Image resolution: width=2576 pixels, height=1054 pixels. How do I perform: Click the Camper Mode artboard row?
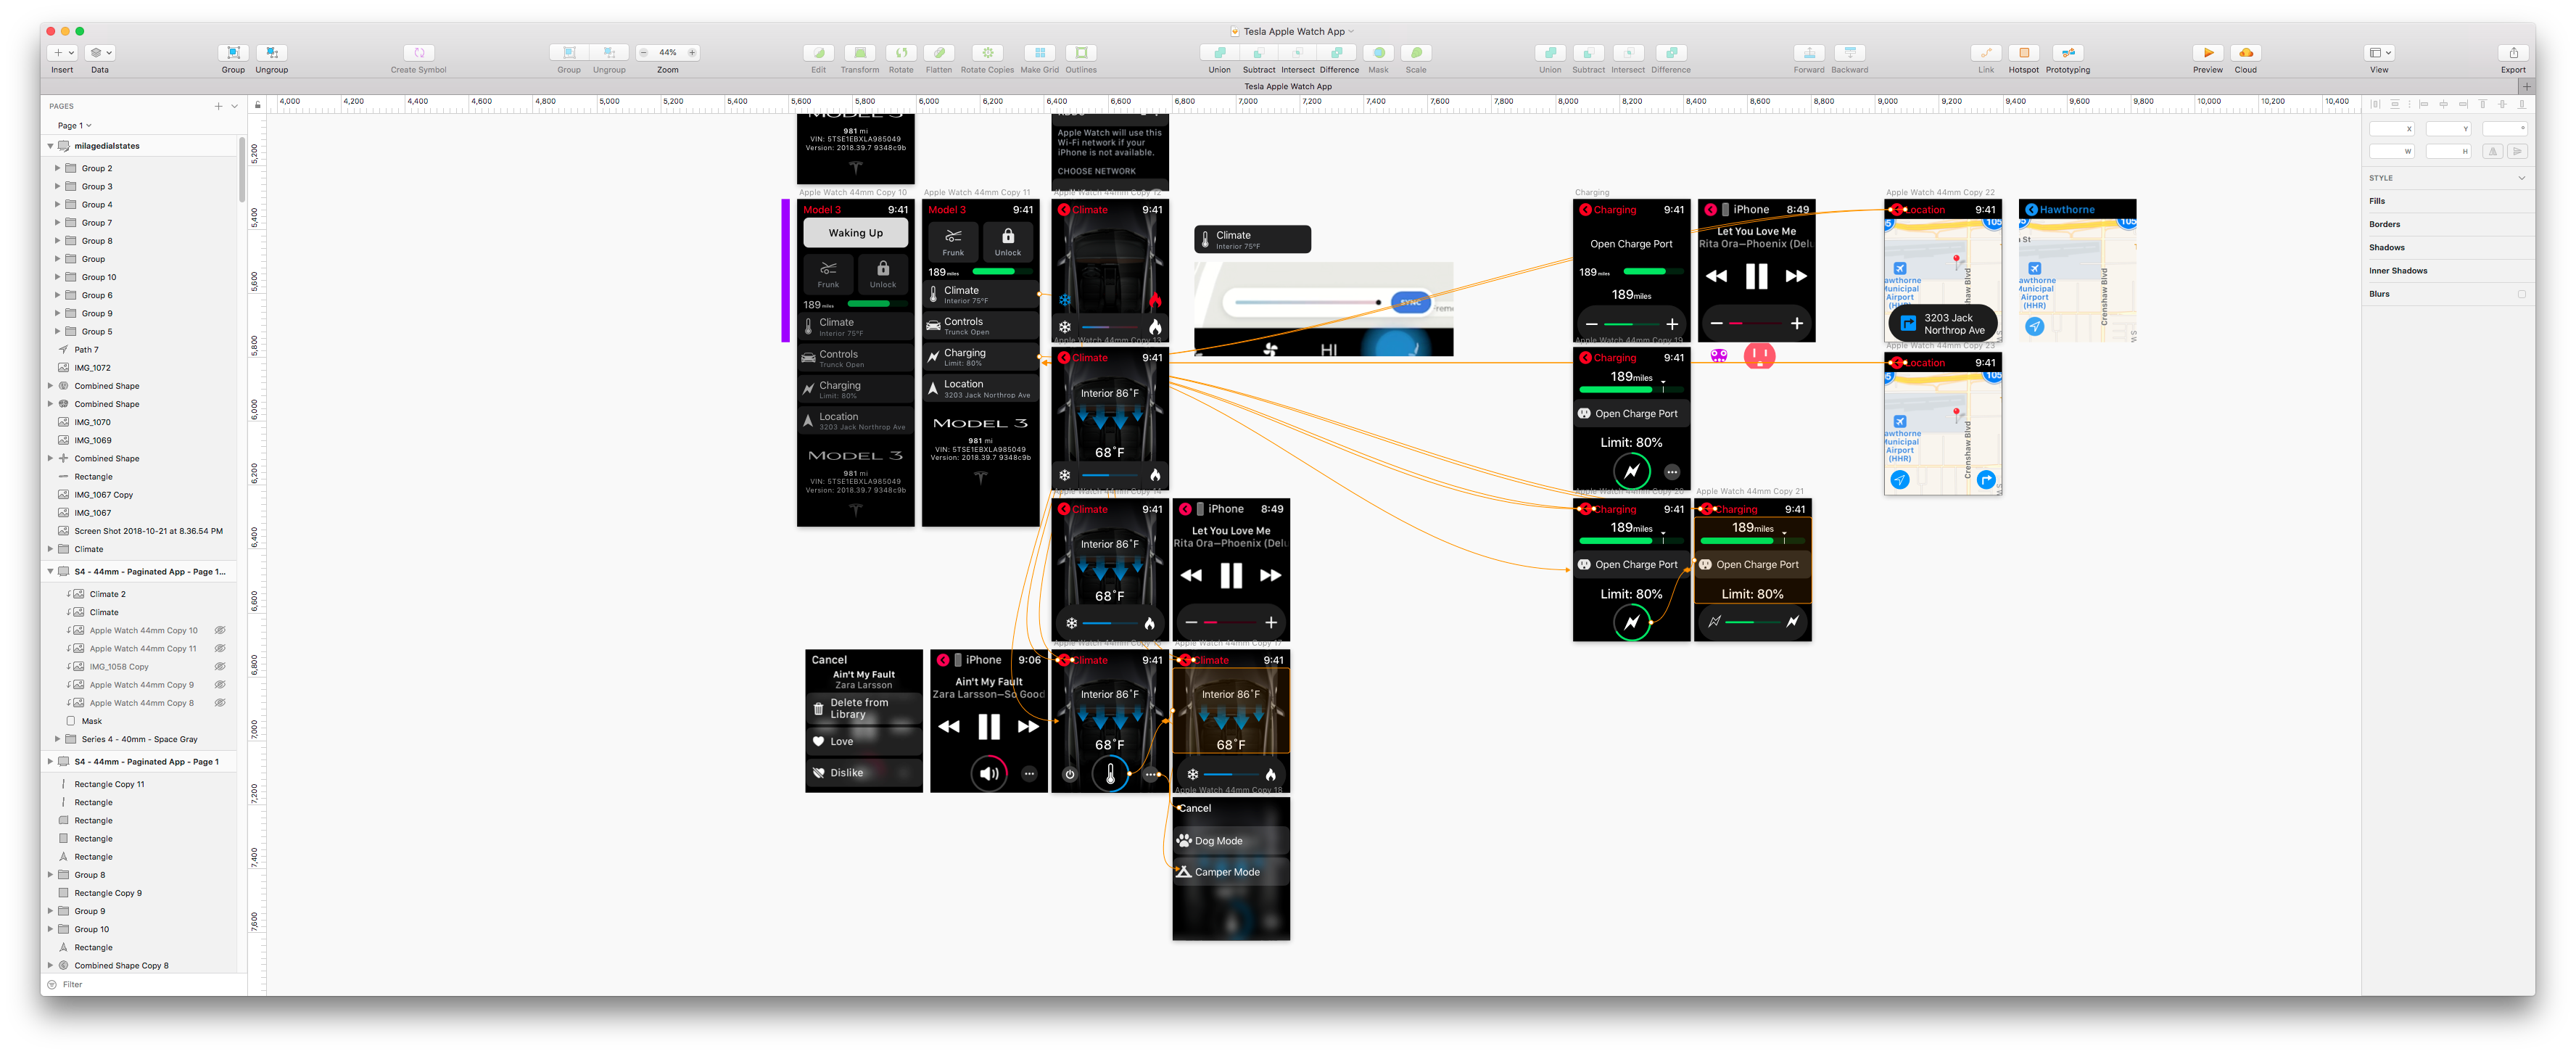coord(1231,872)
